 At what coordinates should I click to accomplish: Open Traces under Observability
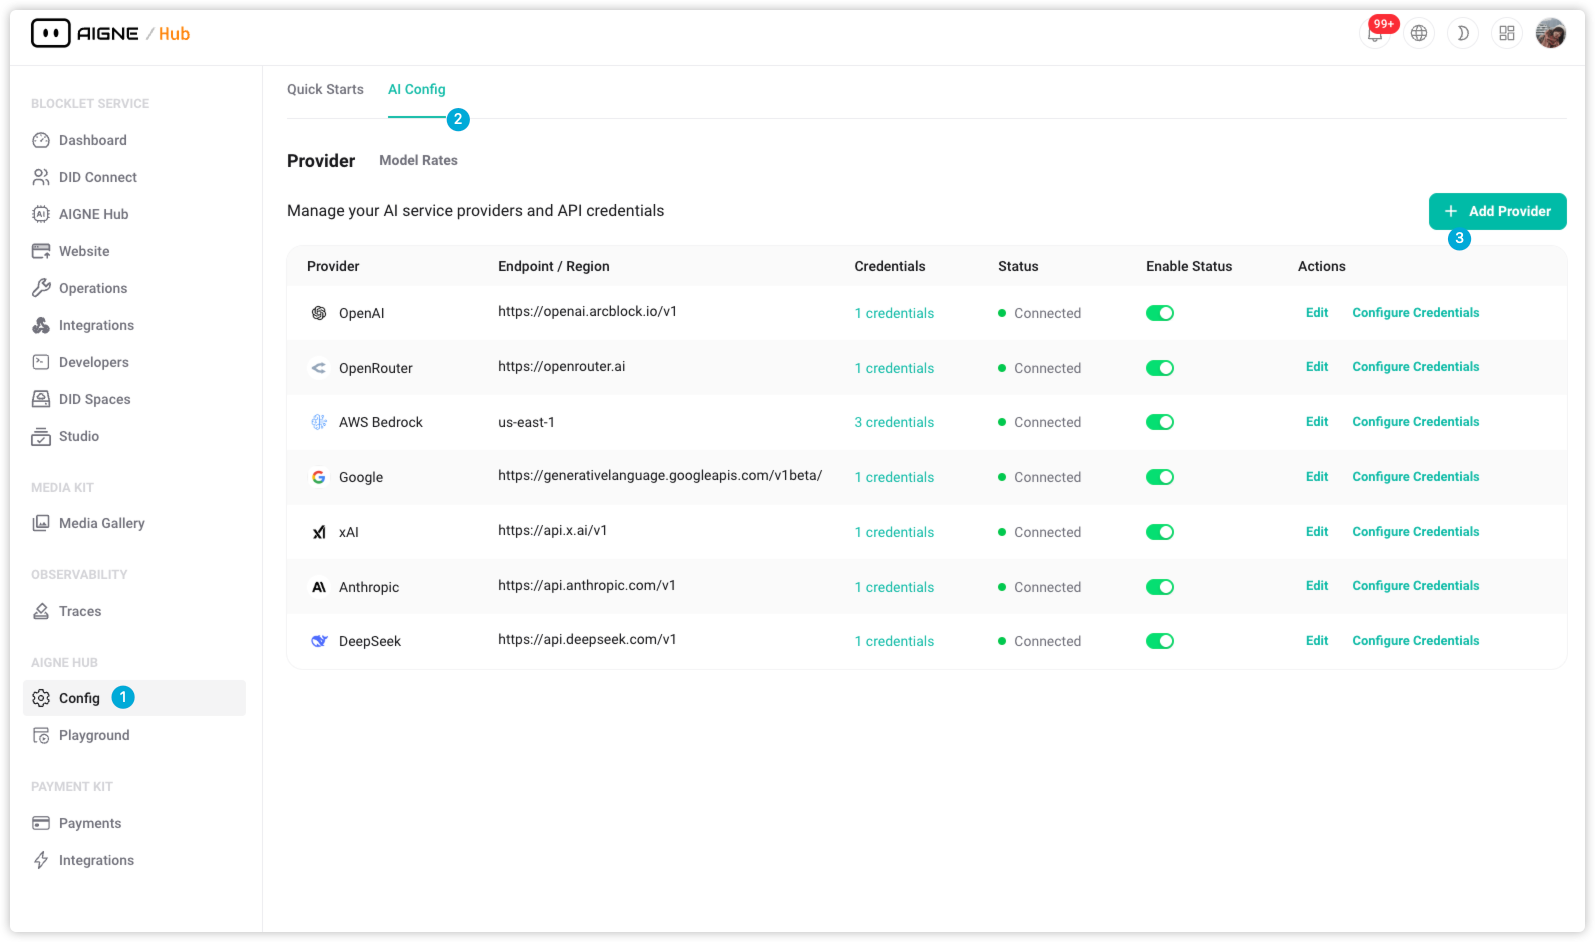80,612
